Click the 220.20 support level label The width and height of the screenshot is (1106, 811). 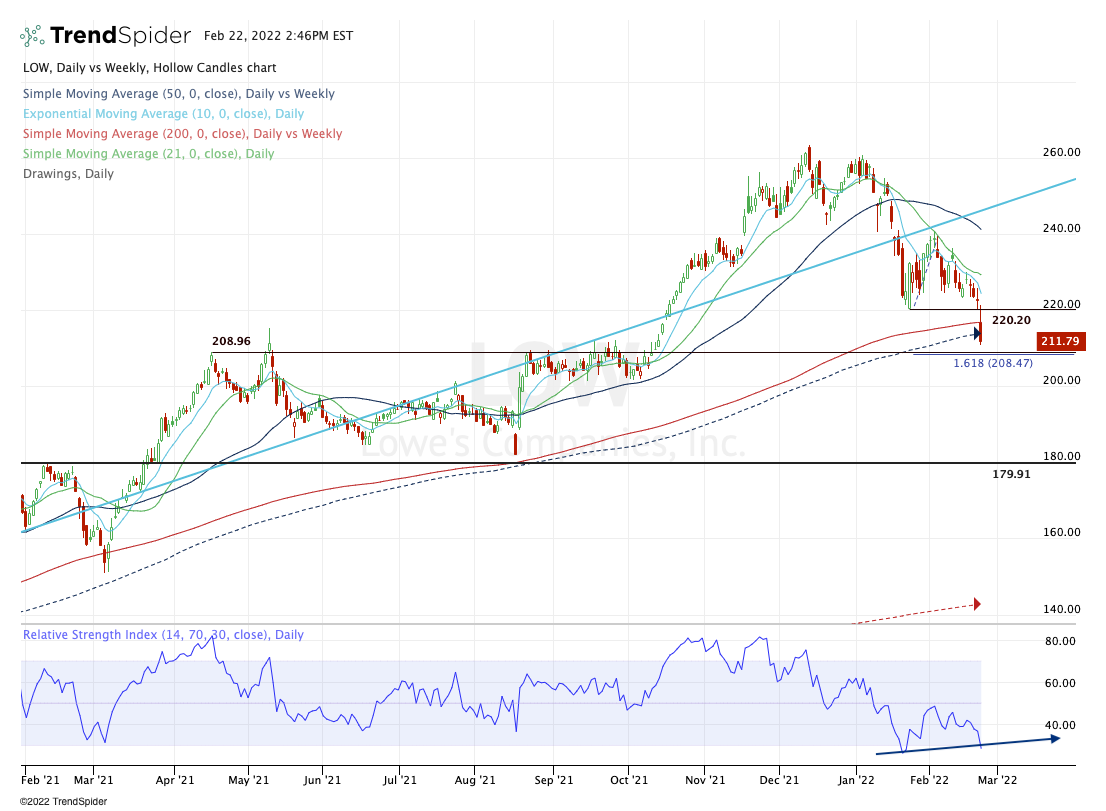[1011, 320]
